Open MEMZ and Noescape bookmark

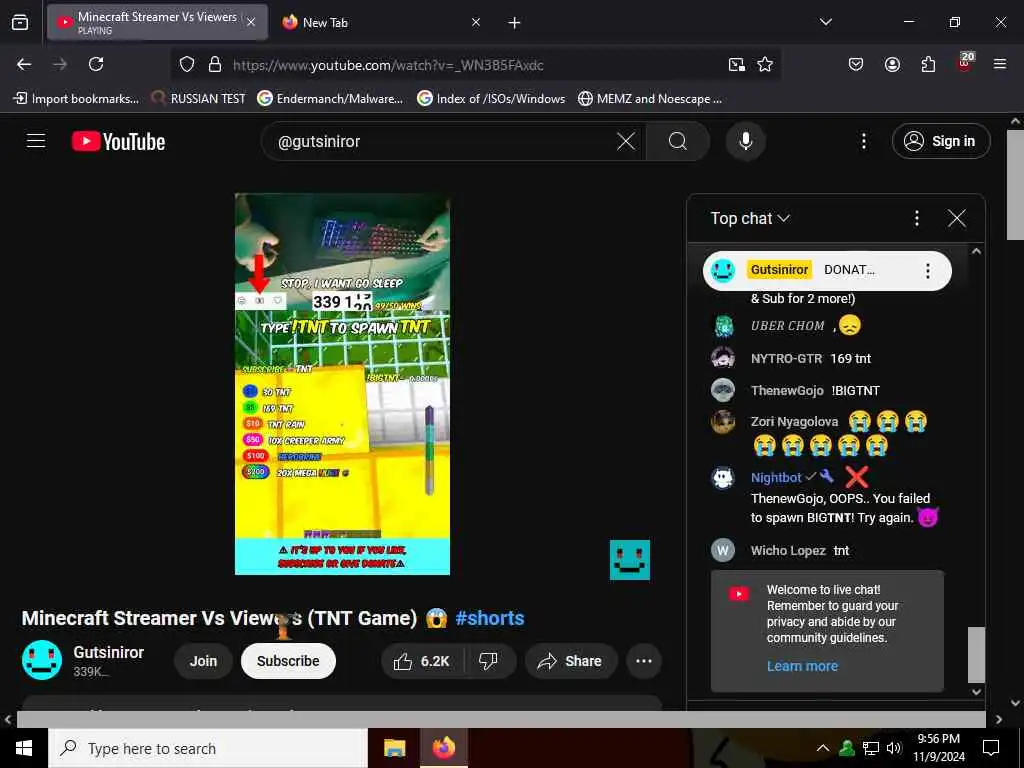pos(650,99)
